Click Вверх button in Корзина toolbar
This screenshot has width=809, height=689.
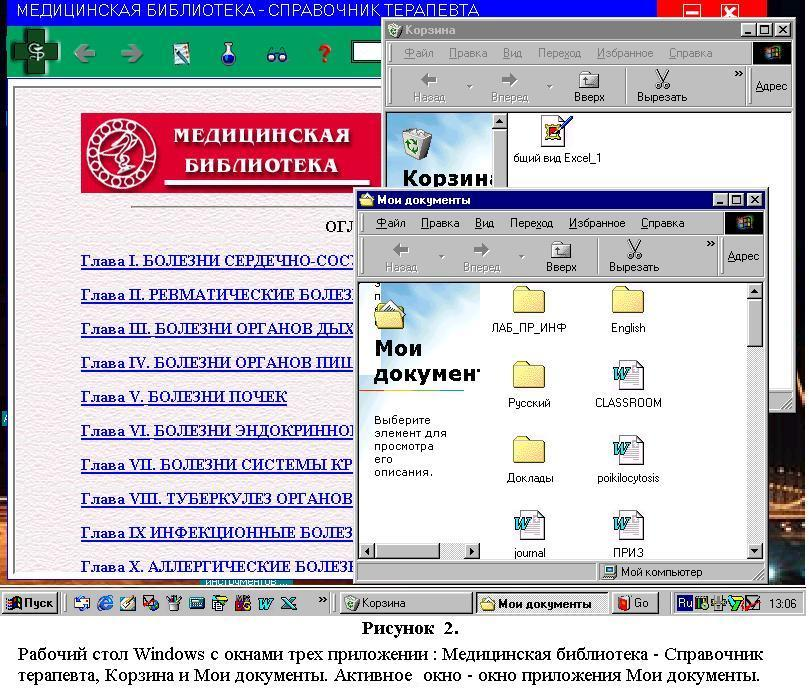589,87
